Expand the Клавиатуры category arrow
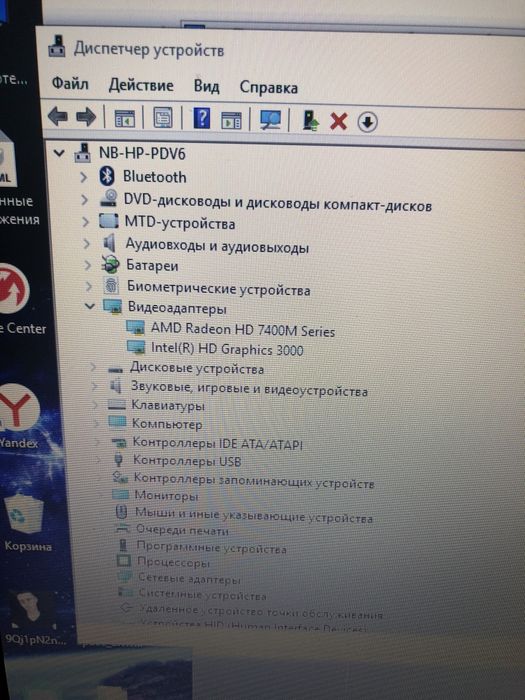This screenshot has height=700, width=525. coord(95,405)
